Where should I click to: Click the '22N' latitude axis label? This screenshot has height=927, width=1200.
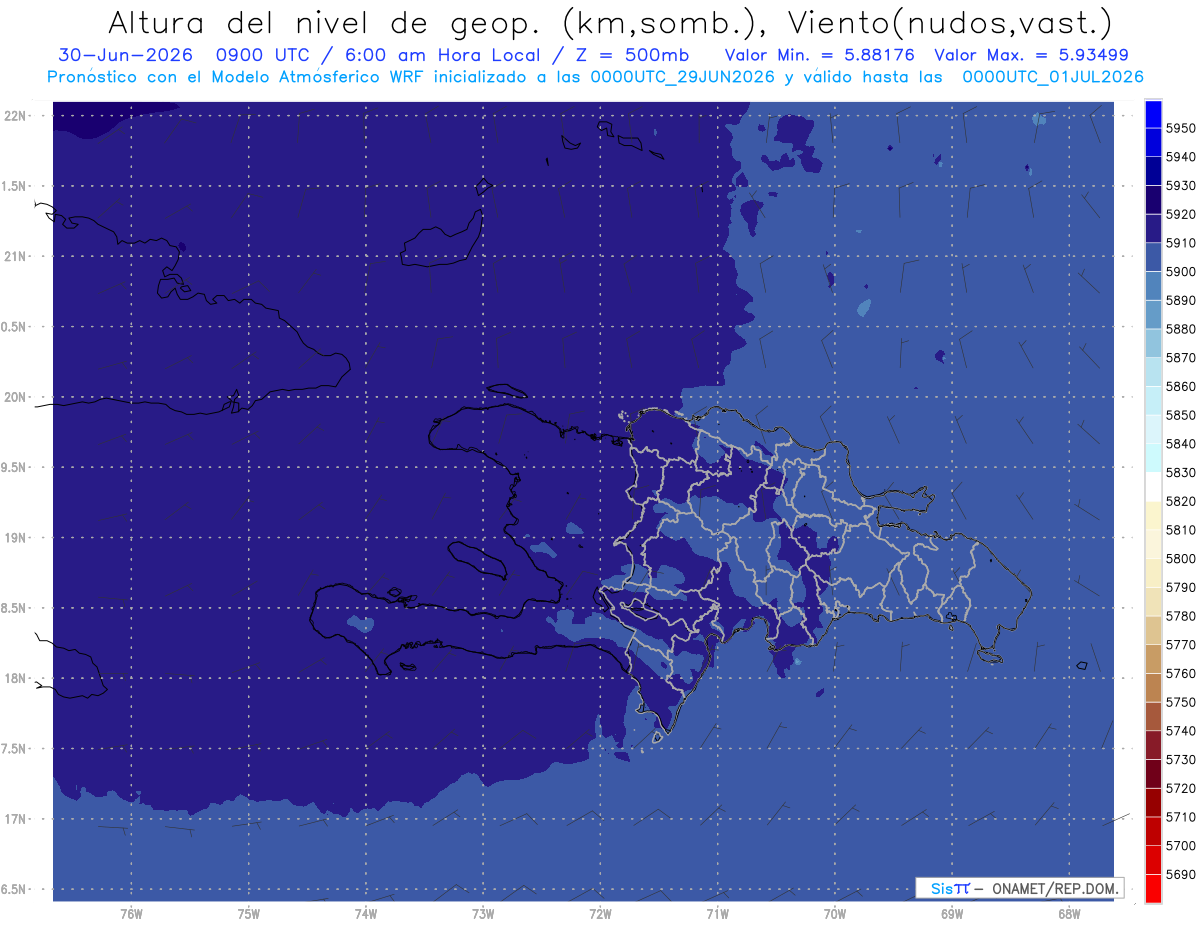point(17,116)
